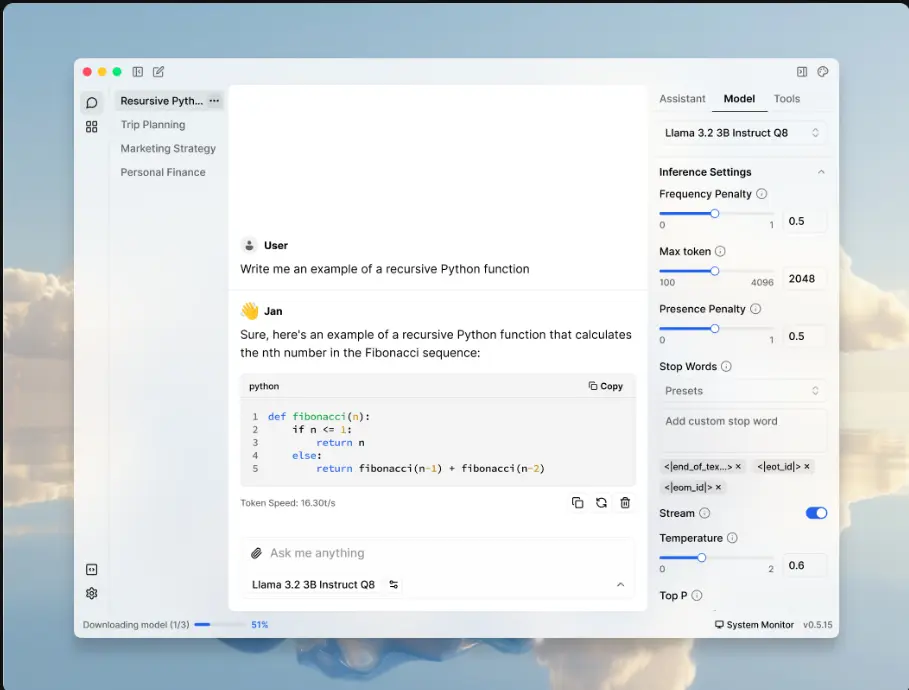The height and width of the screenshot is (690, 909).
Task: Click the paperclip attachment icon
Action: click(x=256, y=553)
